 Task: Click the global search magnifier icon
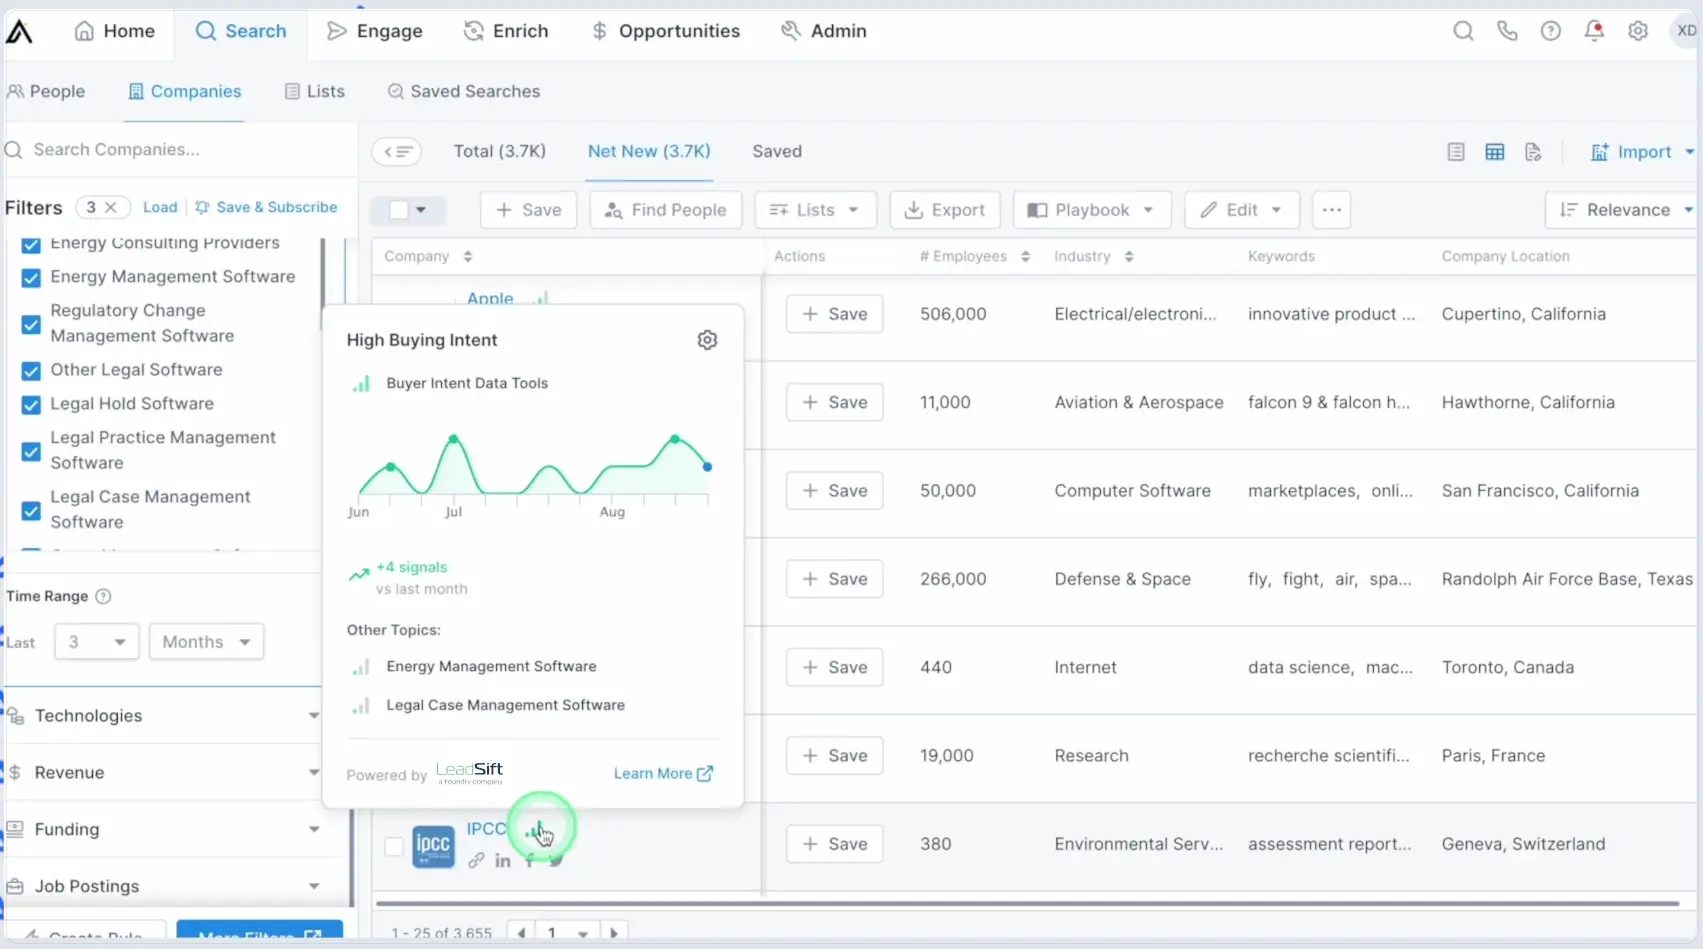(1463, 31)
